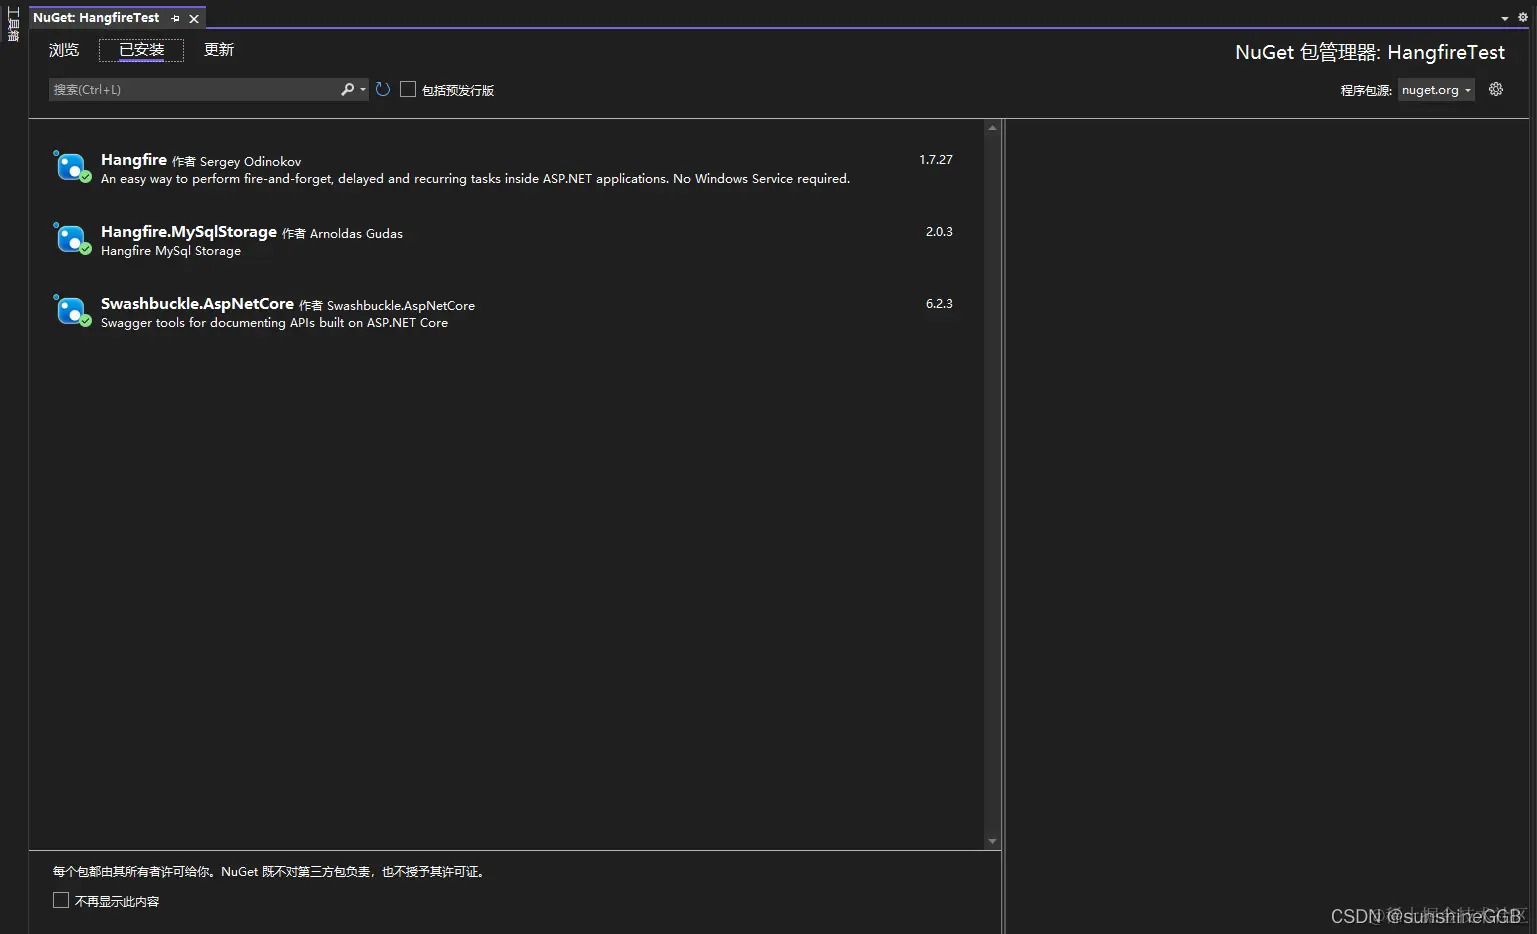The width and height of the screenshot is (1537, 934).
Task: Open the package source nuget.org dropdown
Action: click(x=1436, y=90)
